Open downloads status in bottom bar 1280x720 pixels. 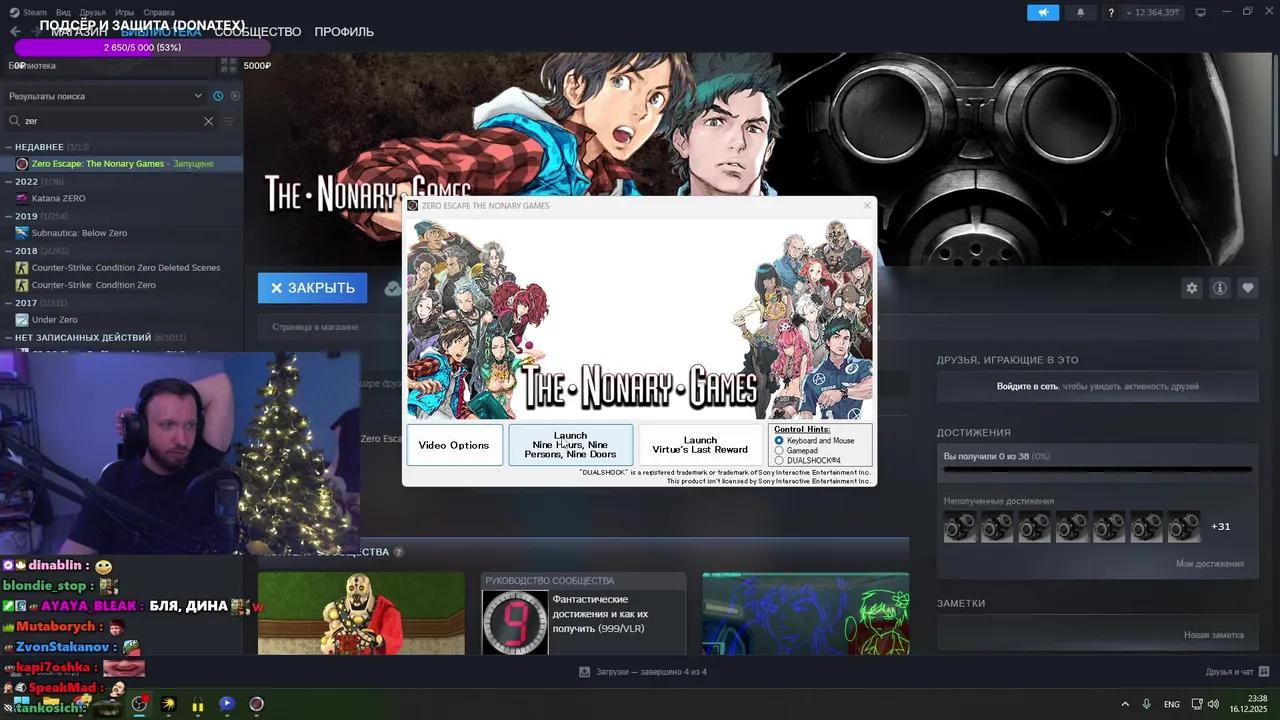pyautogui.click(x=643, y=672)
